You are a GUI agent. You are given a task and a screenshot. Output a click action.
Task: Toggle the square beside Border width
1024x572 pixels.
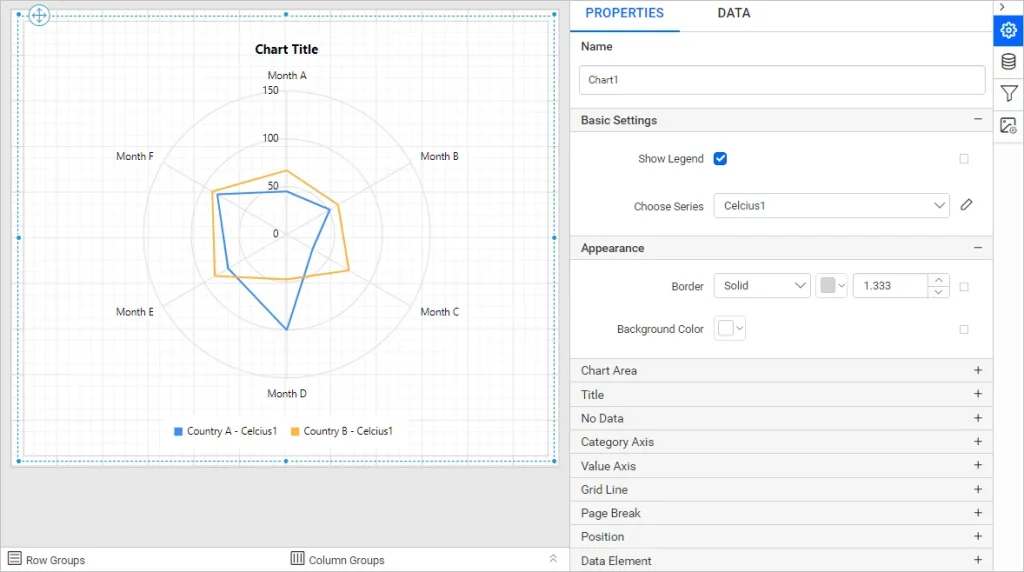[x=964, y=286]
